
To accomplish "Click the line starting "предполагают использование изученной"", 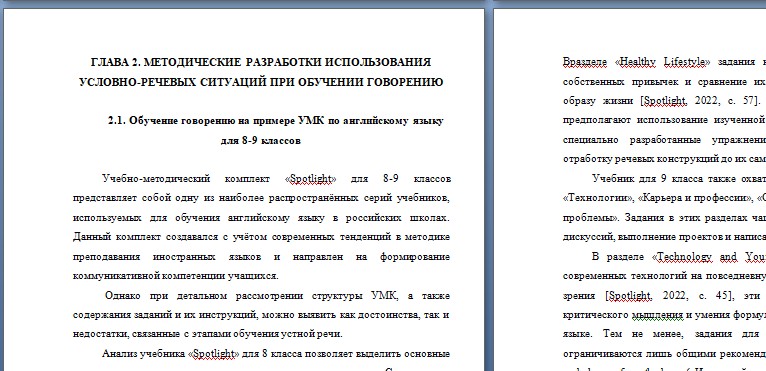I will coord(664,120).
